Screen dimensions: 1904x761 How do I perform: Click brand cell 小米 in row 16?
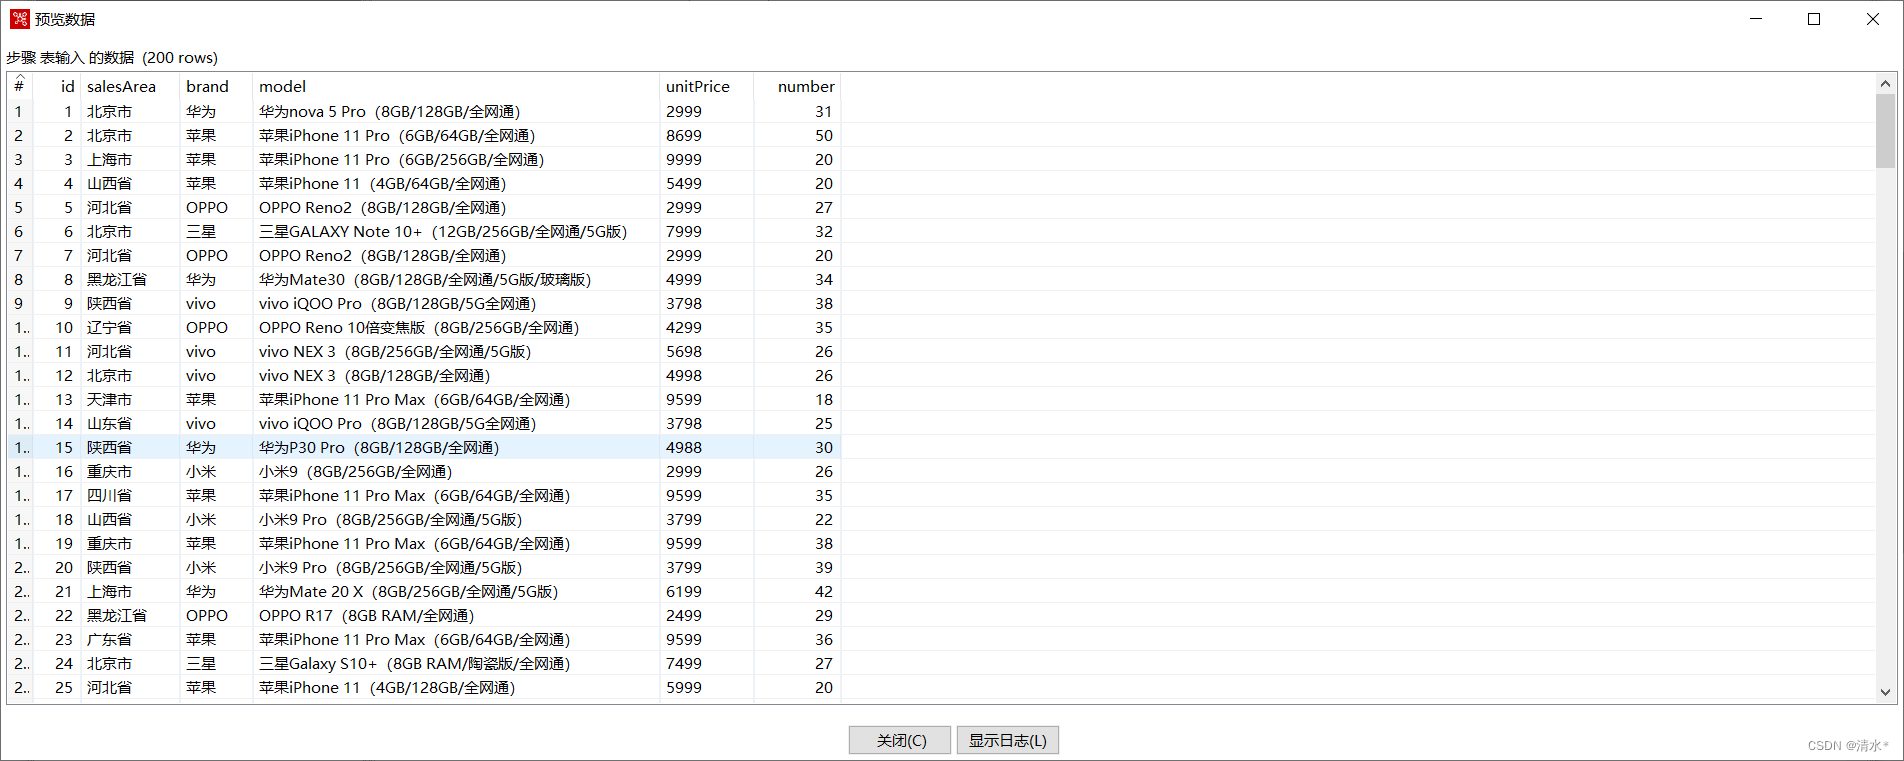click(201, 471)
